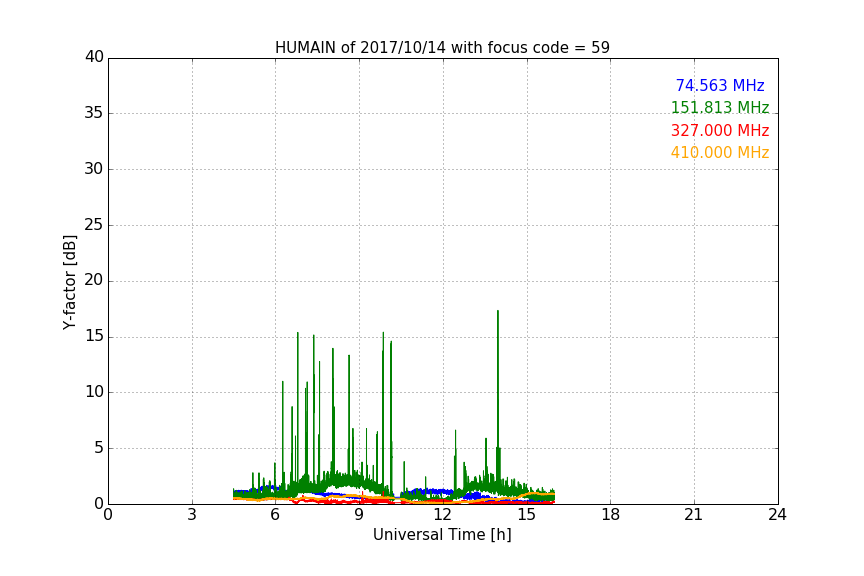Select the 327.000 MHz legend label

pyautogui.click(x=720, y=131)
